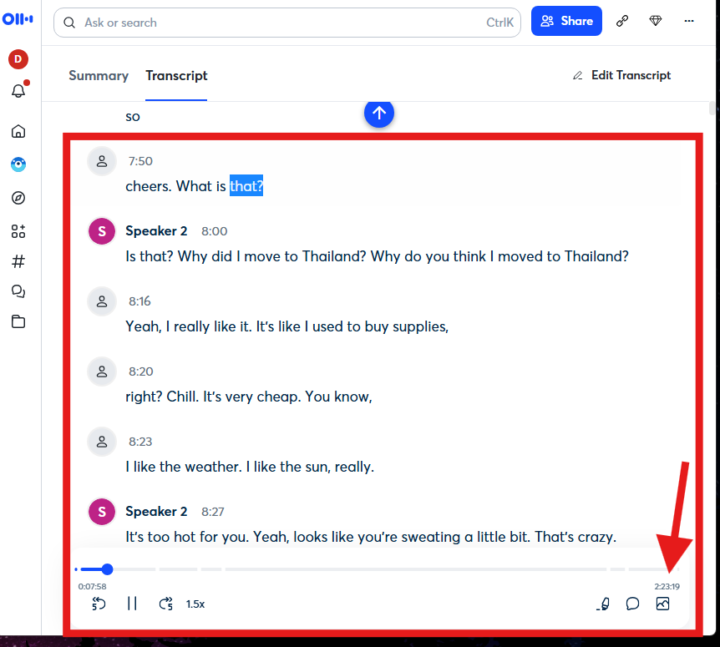This screenshot has height=647, width=720.
Task: Open the Apps grid icon
Action: click(x=18, y=231)
